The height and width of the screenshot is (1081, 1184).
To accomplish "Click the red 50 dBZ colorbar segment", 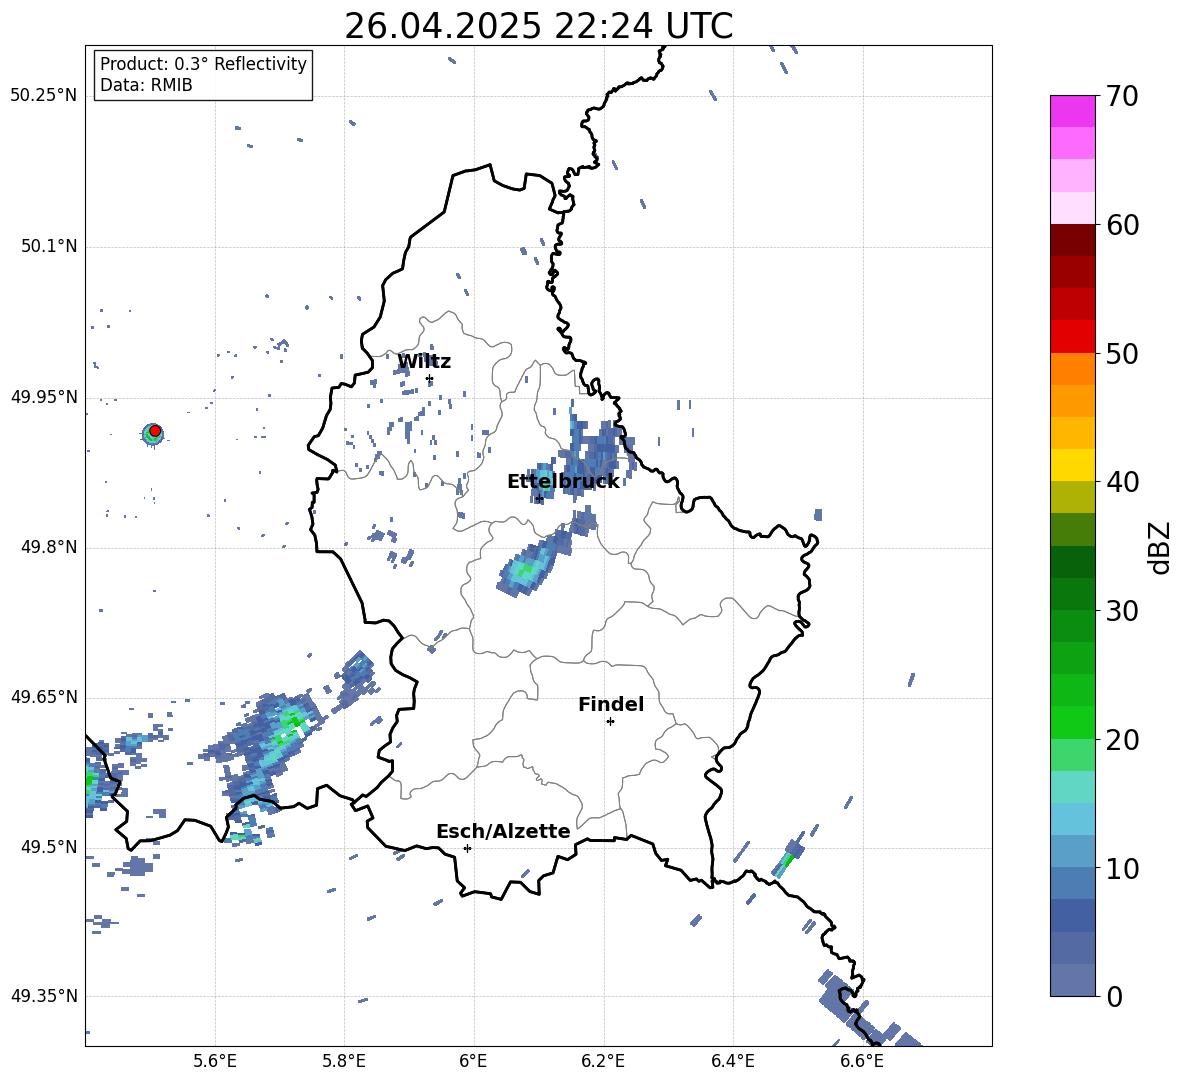I will (x=1072, y=337).
